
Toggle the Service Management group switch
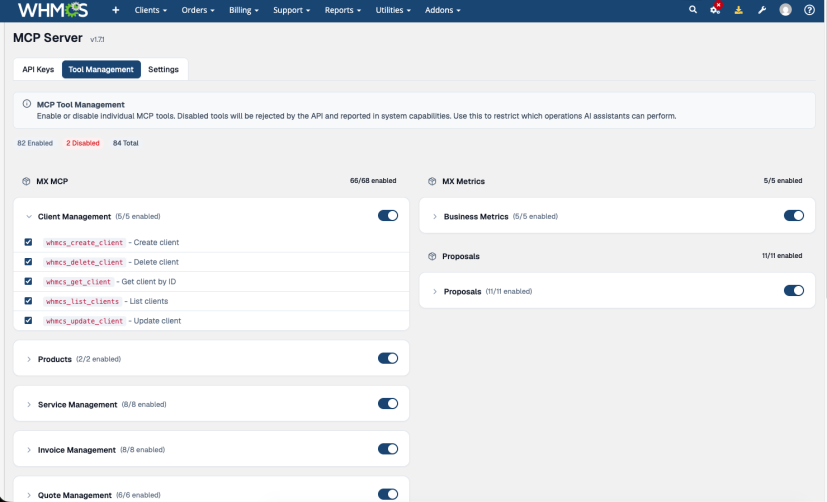pyautogui.click(x=388, y=404)
